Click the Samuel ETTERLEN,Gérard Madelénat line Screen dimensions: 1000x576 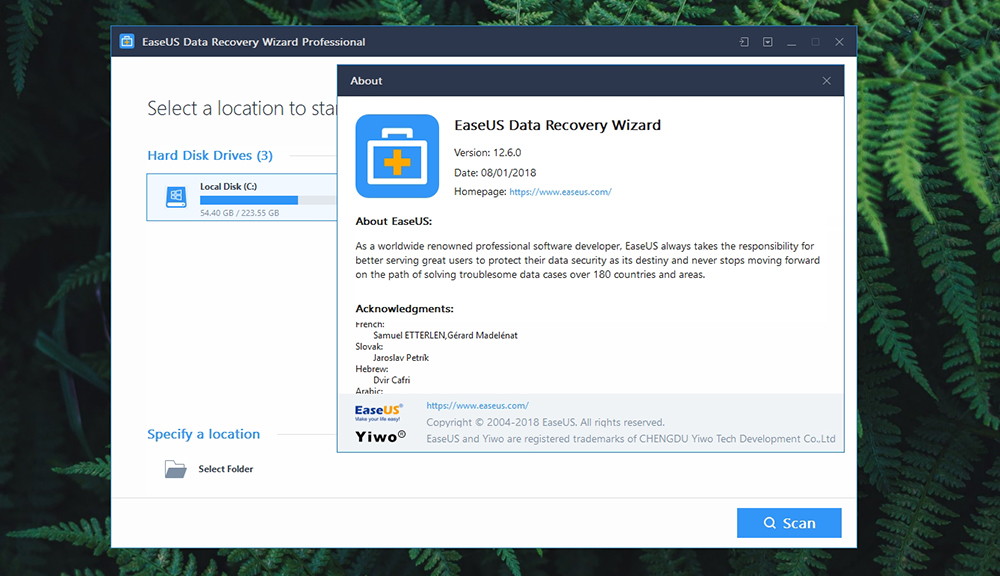[445, 336]
